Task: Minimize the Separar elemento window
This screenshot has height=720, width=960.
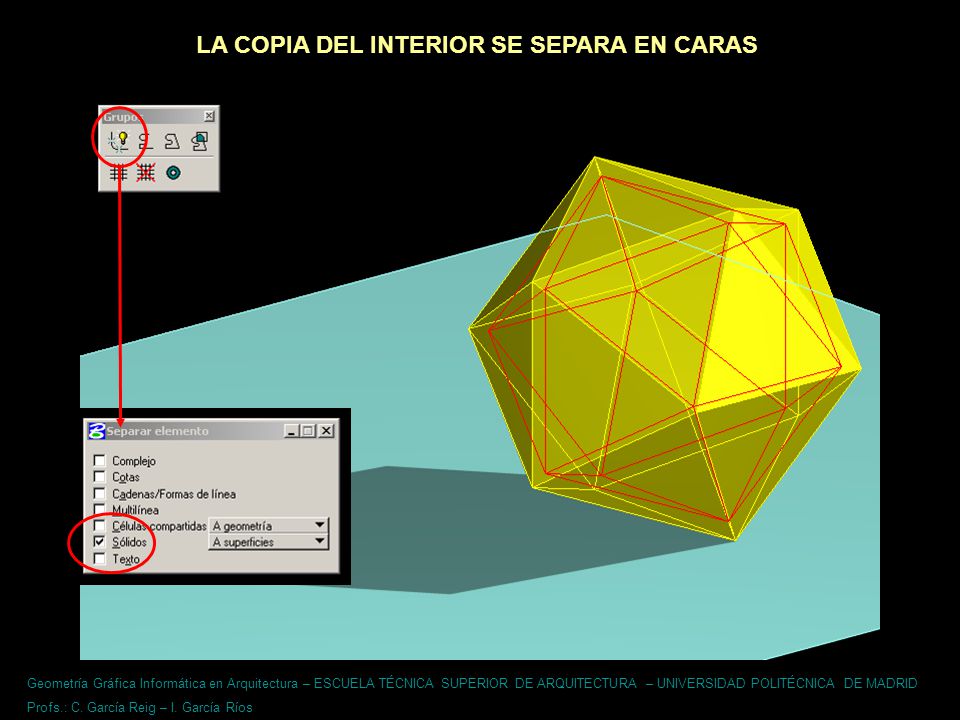Action: click(x=292, y=431)
